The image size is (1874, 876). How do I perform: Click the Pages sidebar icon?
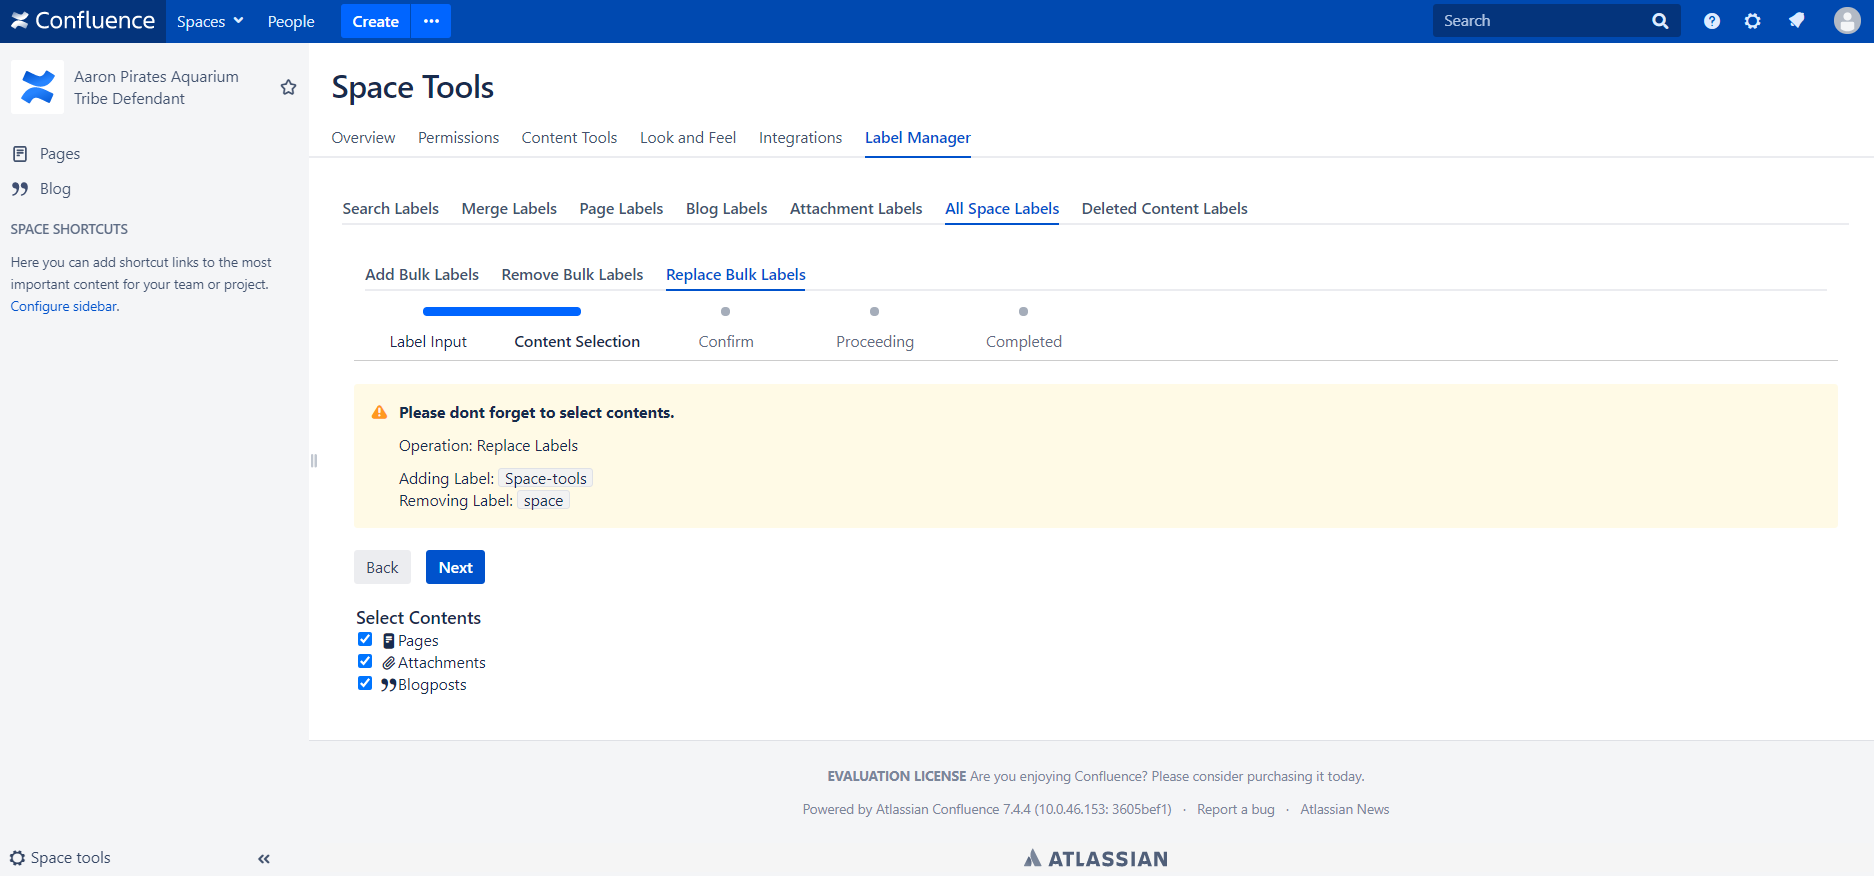point(20,154)
